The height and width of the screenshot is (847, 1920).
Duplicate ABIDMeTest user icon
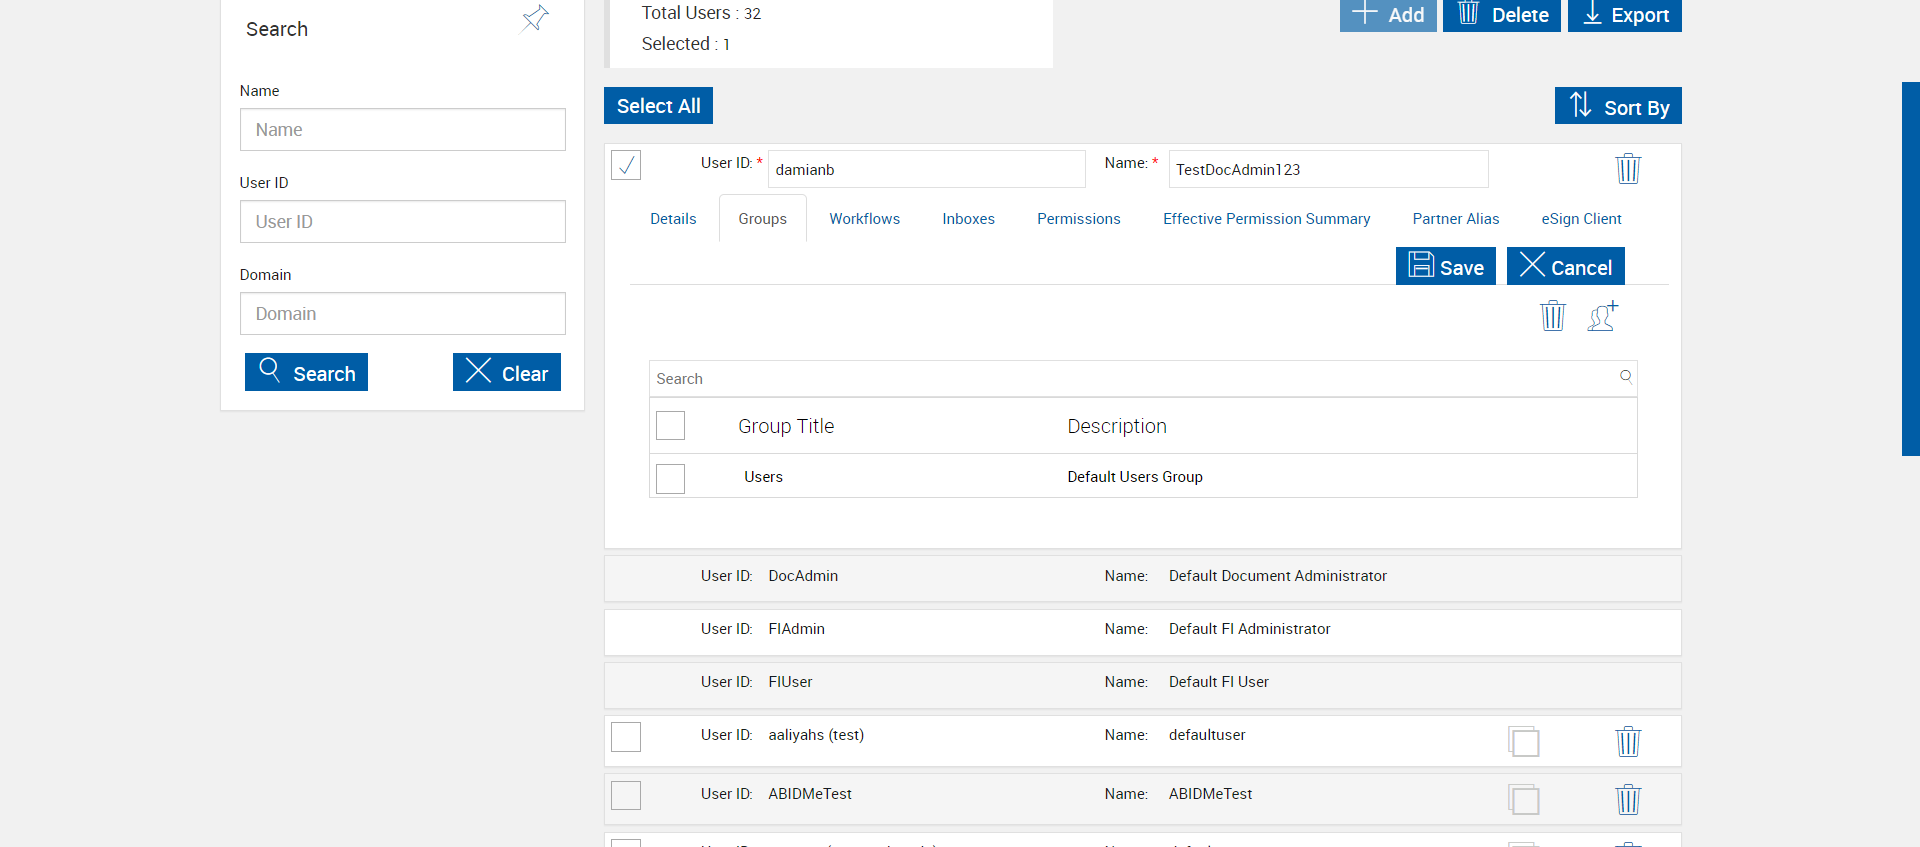(x=1524, y=799)
